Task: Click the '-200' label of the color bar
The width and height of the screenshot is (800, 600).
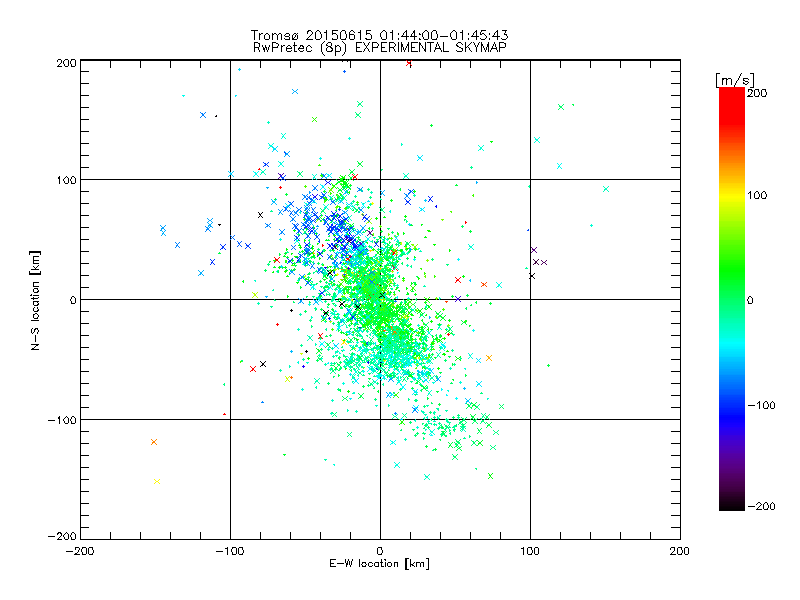Action: click(761, 506)
